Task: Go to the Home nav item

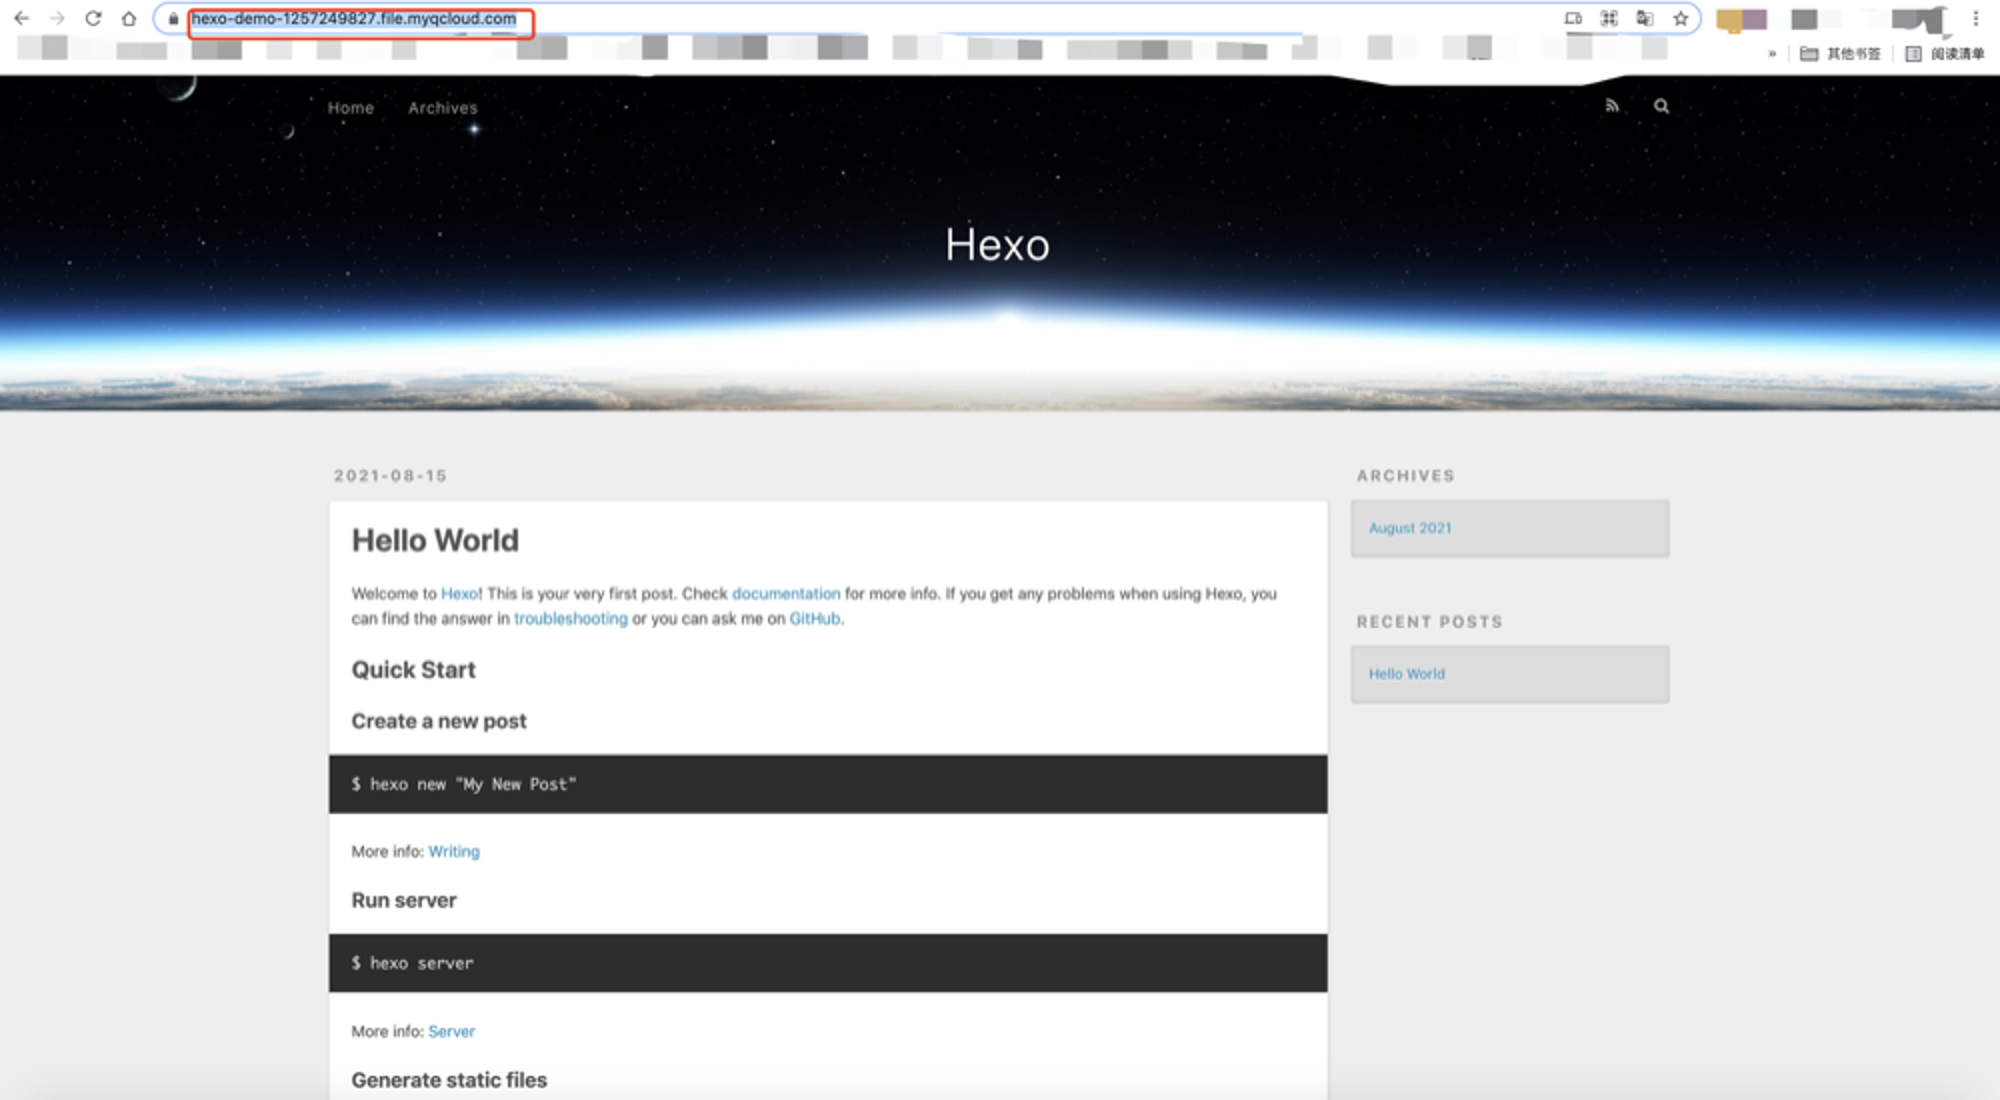Action: click(351, 108)
